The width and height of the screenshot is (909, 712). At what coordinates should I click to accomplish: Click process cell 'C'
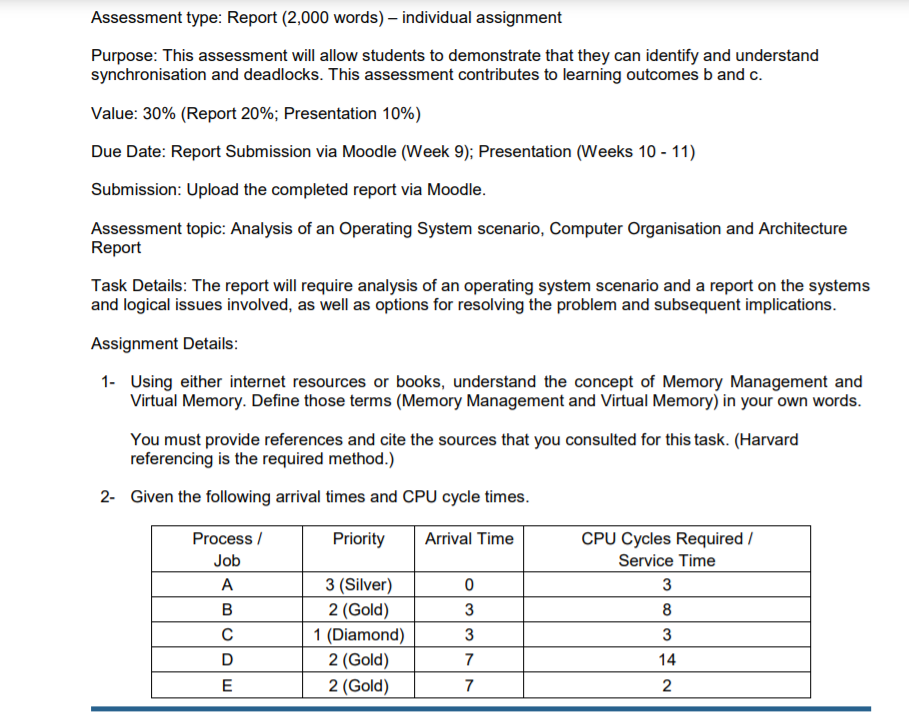tap(227, 635)
